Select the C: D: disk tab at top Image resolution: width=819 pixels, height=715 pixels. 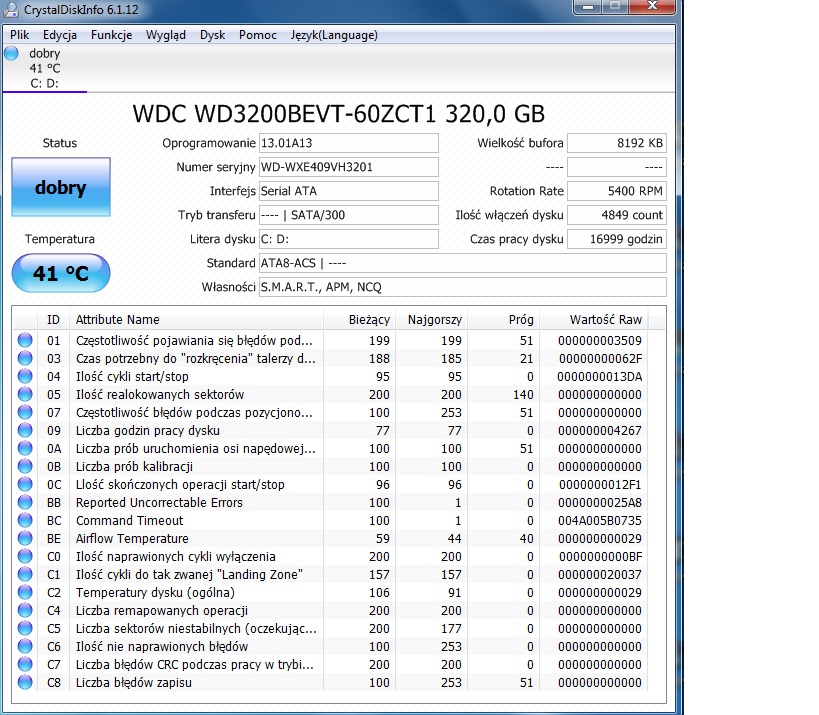44,69
